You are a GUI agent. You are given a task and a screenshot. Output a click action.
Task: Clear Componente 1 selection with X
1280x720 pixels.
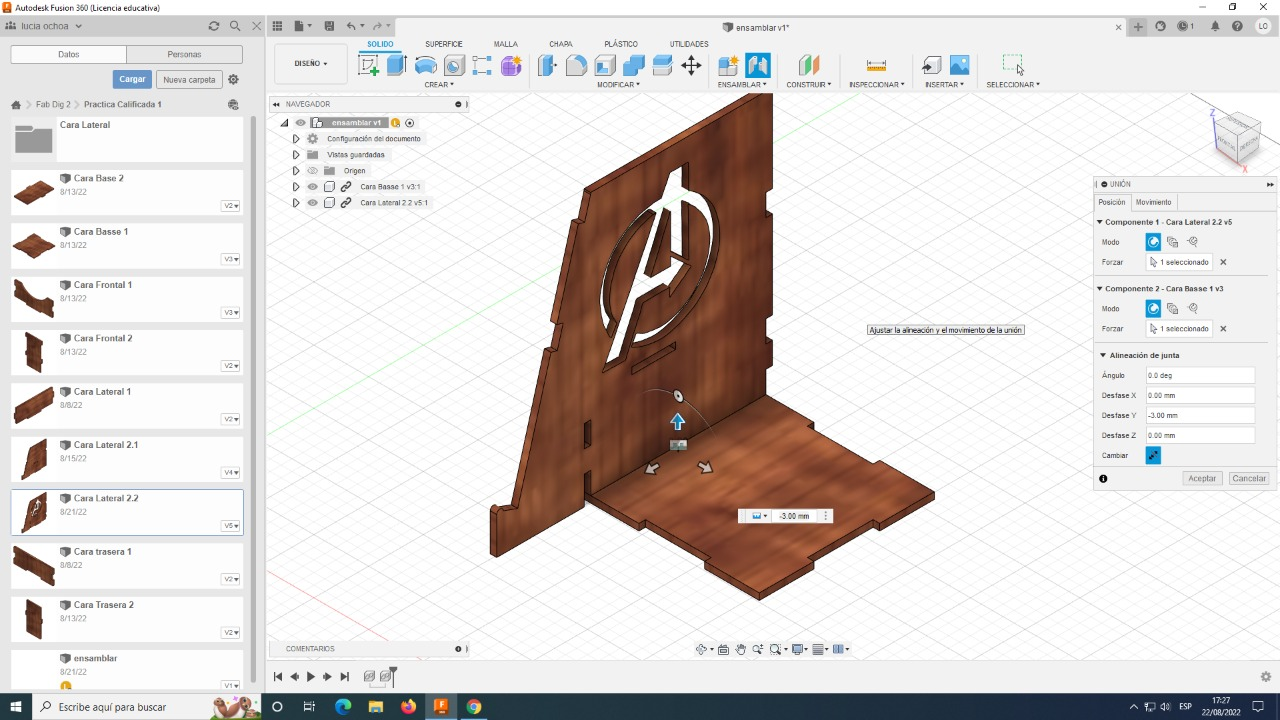tap(1223, 262)
